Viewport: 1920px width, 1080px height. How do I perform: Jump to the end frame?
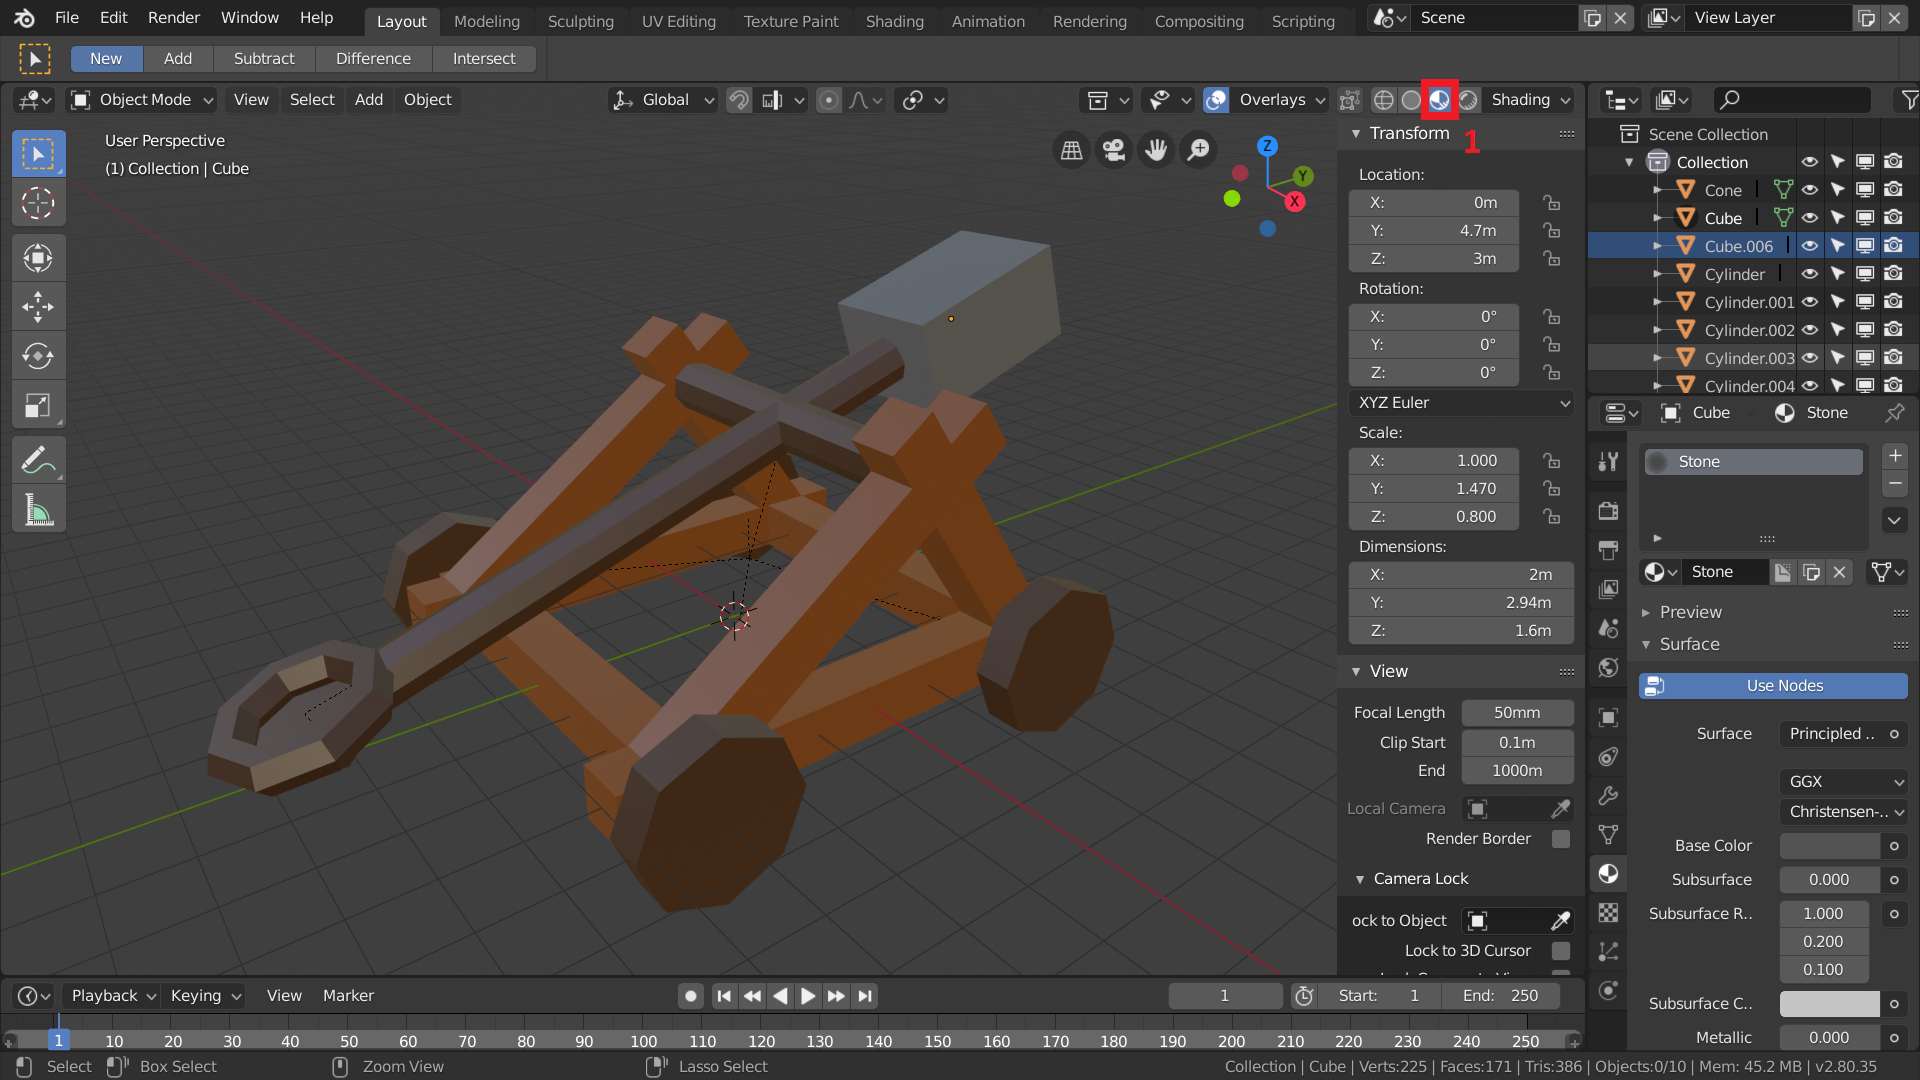pos(866,996)
